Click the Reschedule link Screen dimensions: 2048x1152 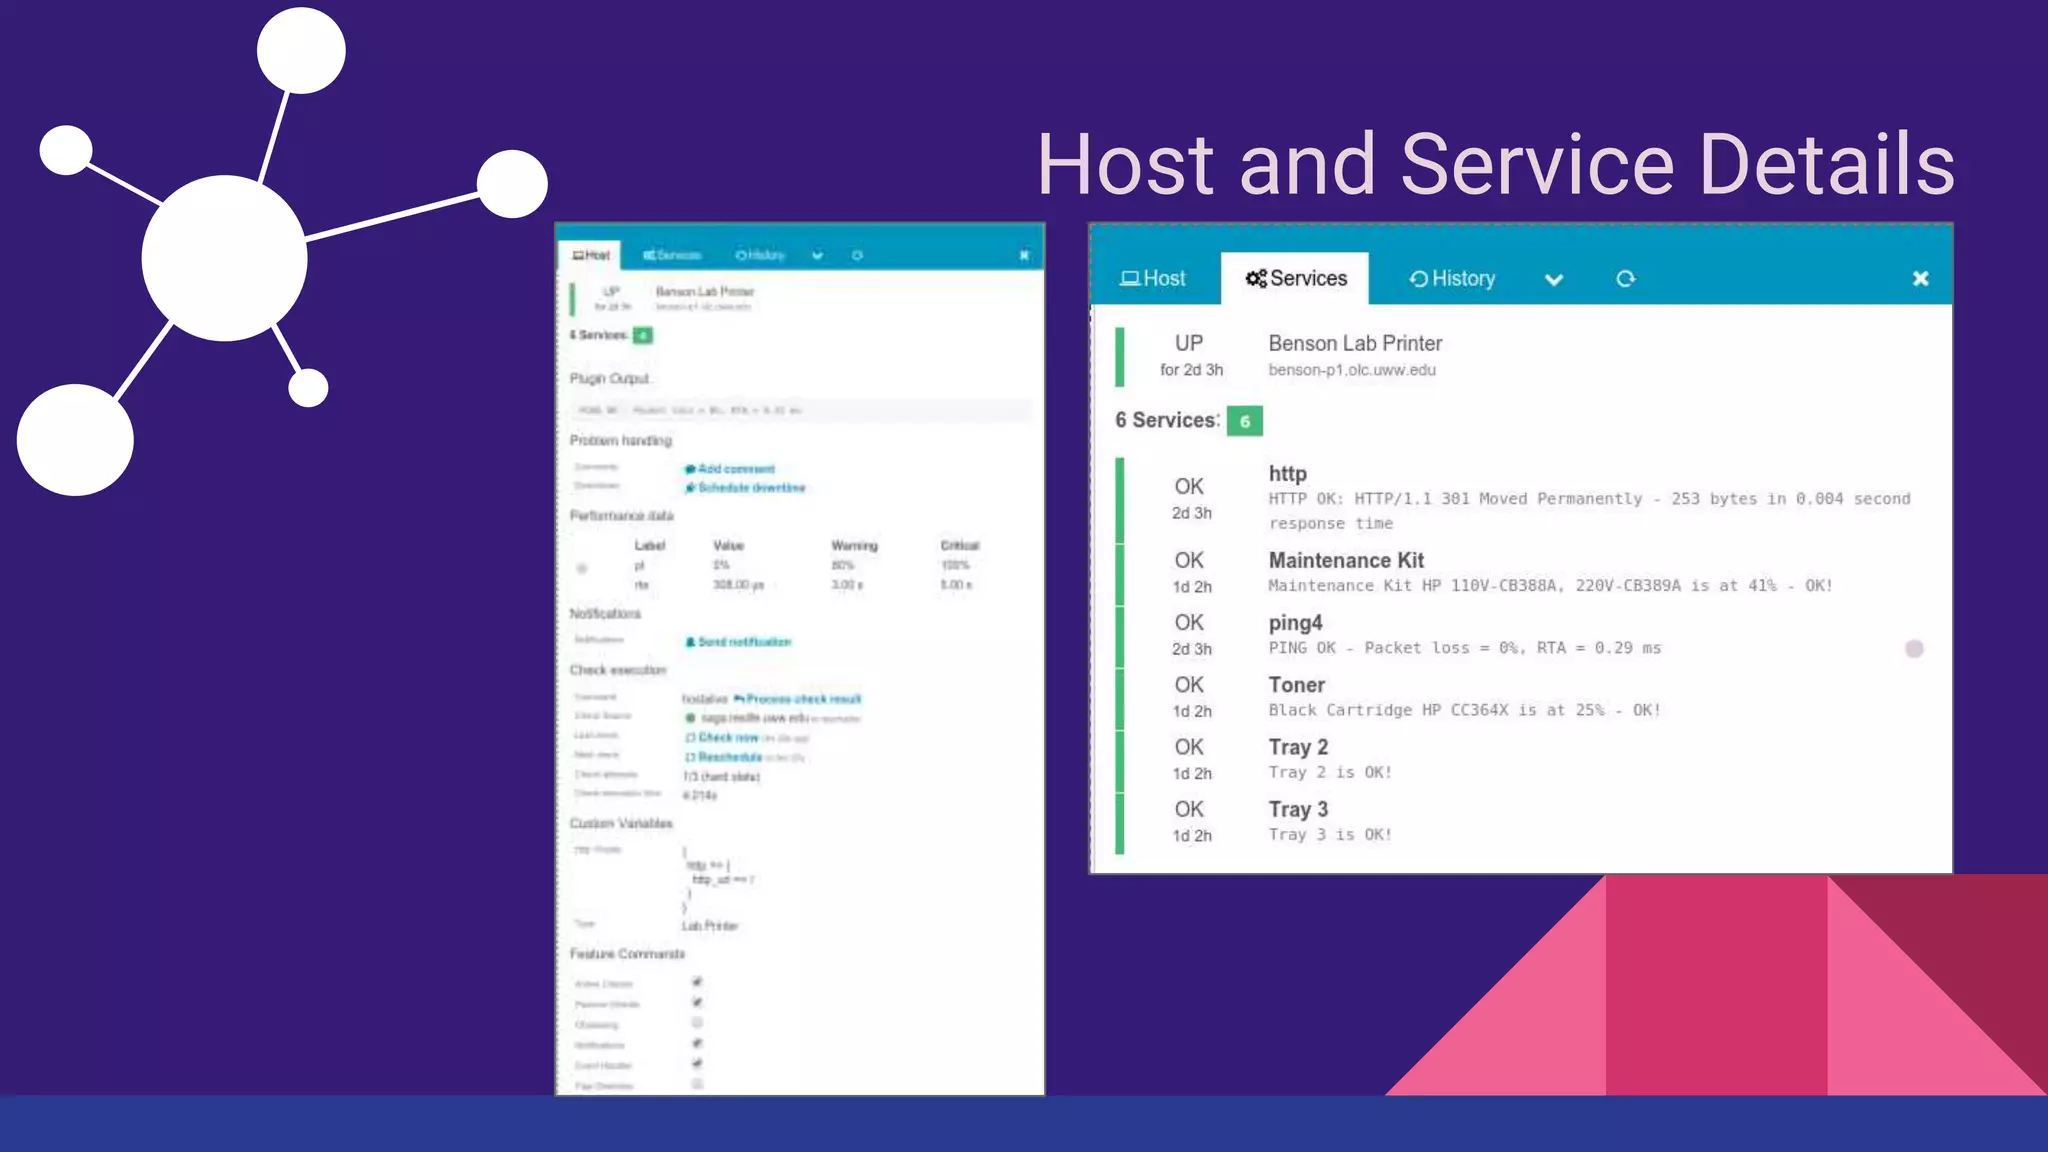(724, 757)
